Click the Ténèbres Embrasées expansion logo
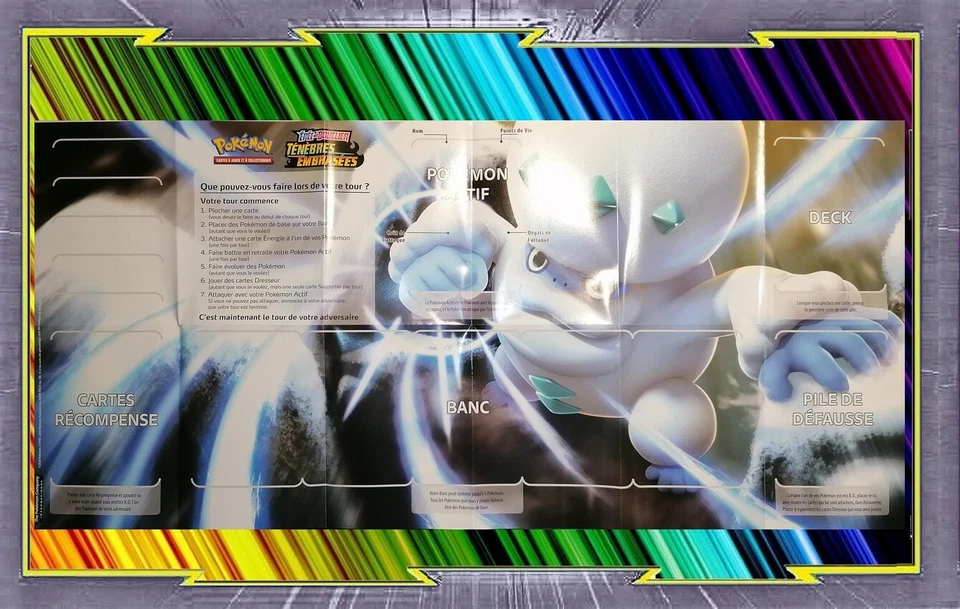Viewport: 960px width, 609px height. point(324,149)
